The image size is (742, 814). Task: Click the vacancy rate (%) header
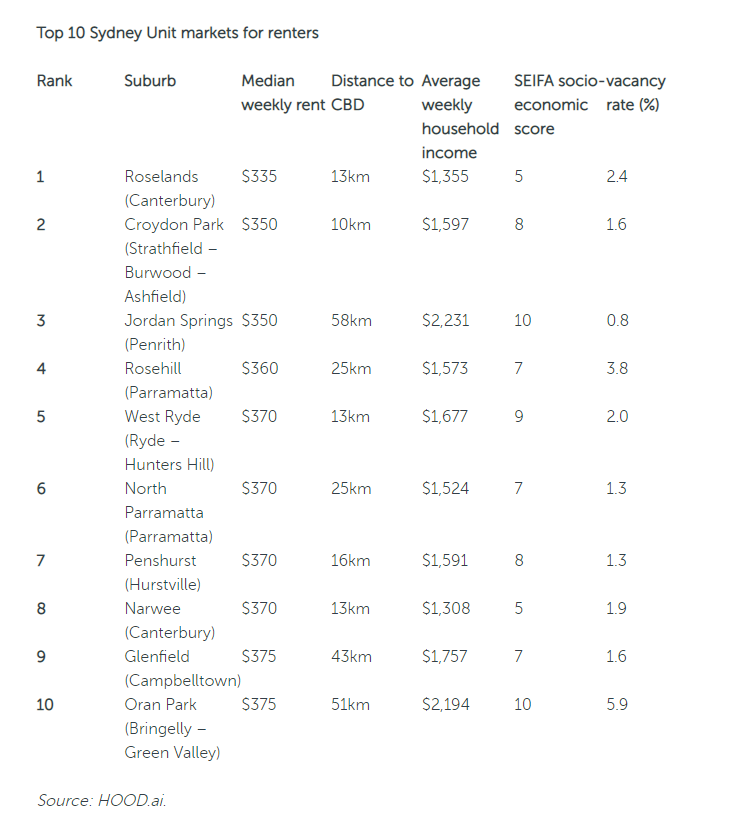click(x=636, y=93)
